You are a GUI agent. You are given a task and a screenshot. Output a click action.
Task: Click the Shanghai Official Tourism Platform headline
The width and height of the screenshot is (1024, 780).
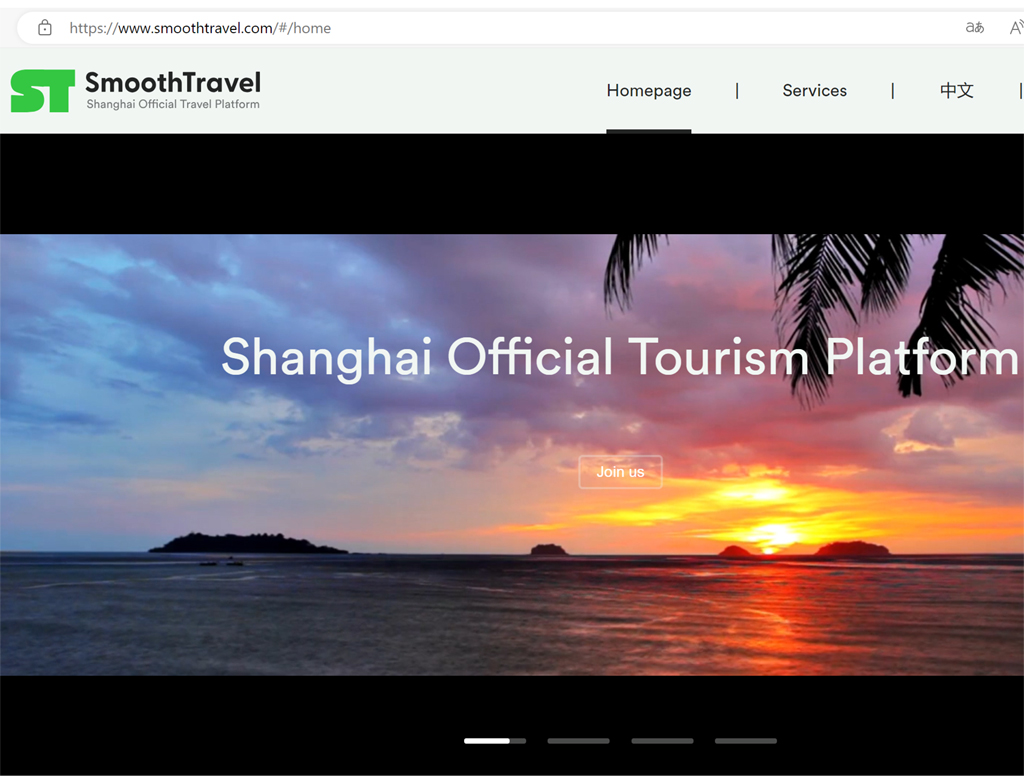[619, 358]
